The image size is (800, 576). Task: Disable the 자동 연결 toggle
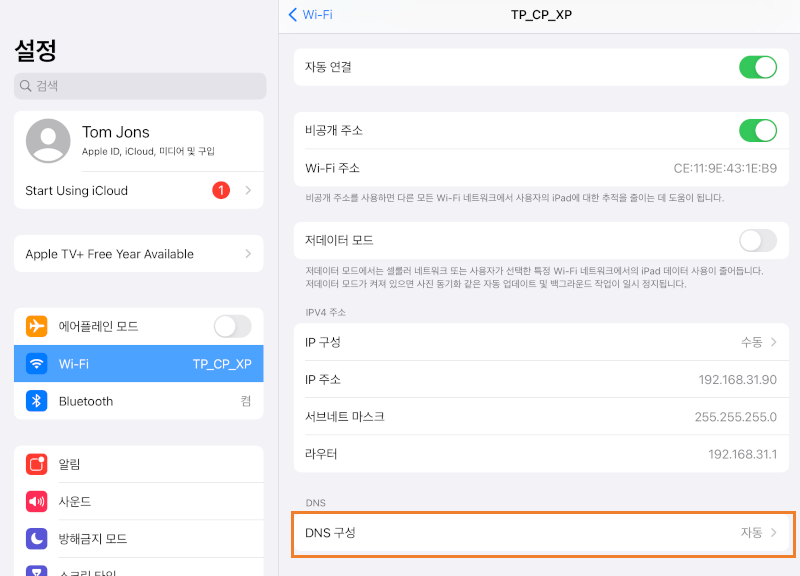[x=758, y=66]
